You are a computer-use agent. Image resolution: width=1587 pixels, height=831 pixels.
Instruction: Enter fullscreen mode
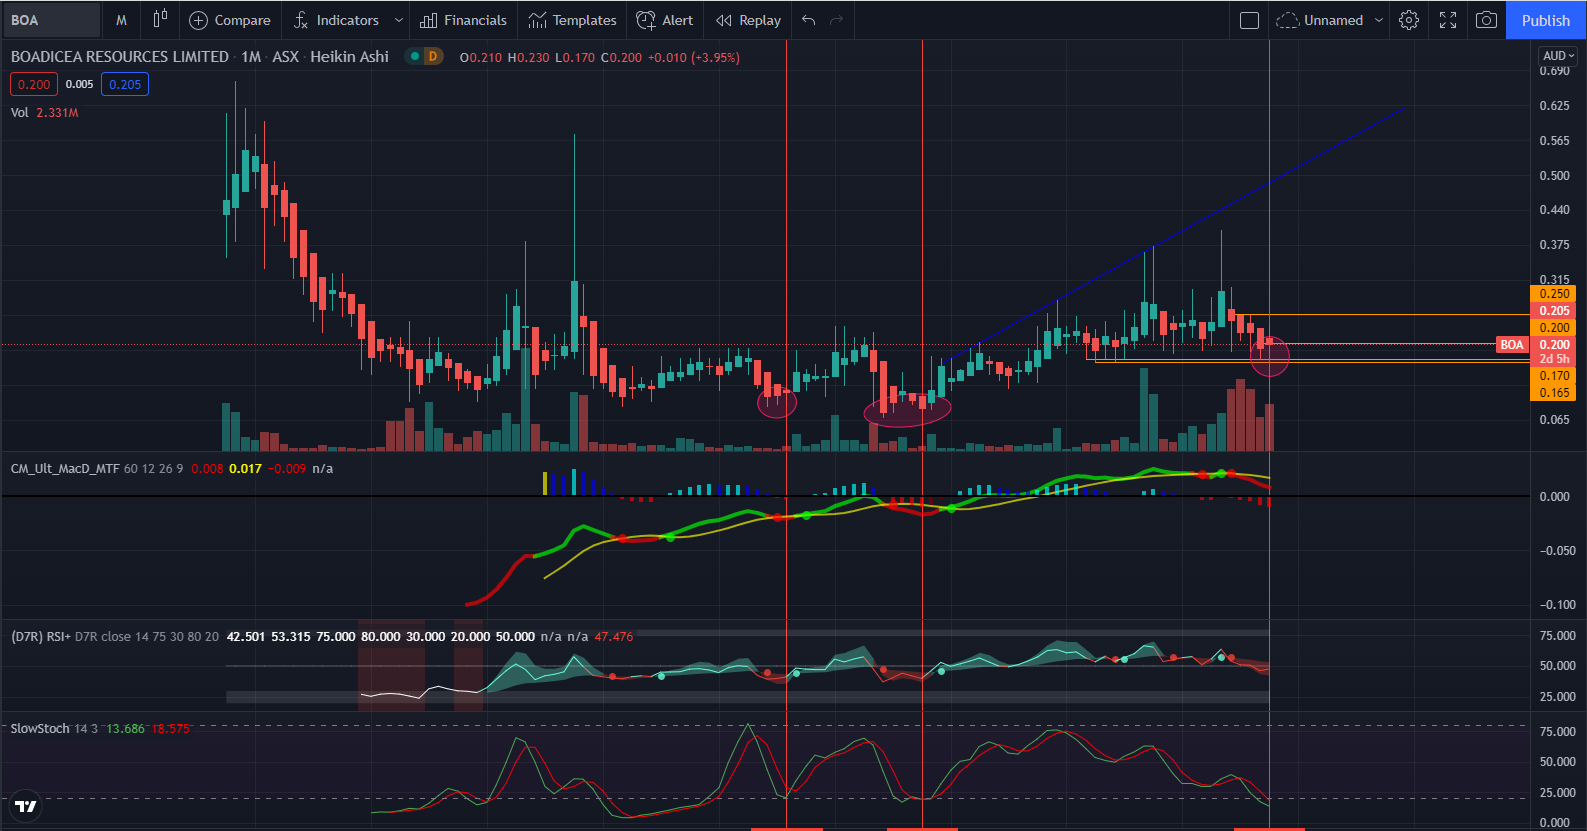[1448, 20]
